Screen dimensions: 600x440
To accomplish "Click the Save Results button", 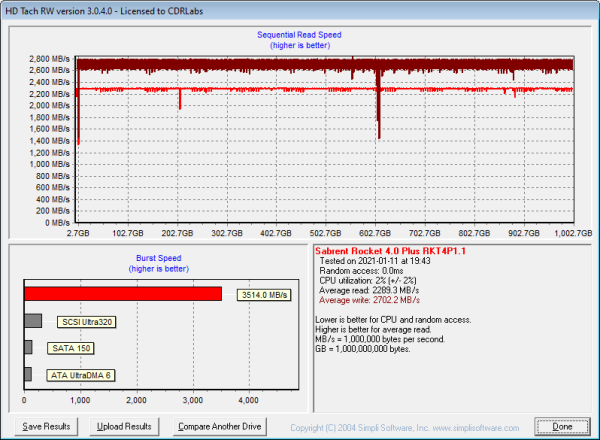I will pos(47,426).
